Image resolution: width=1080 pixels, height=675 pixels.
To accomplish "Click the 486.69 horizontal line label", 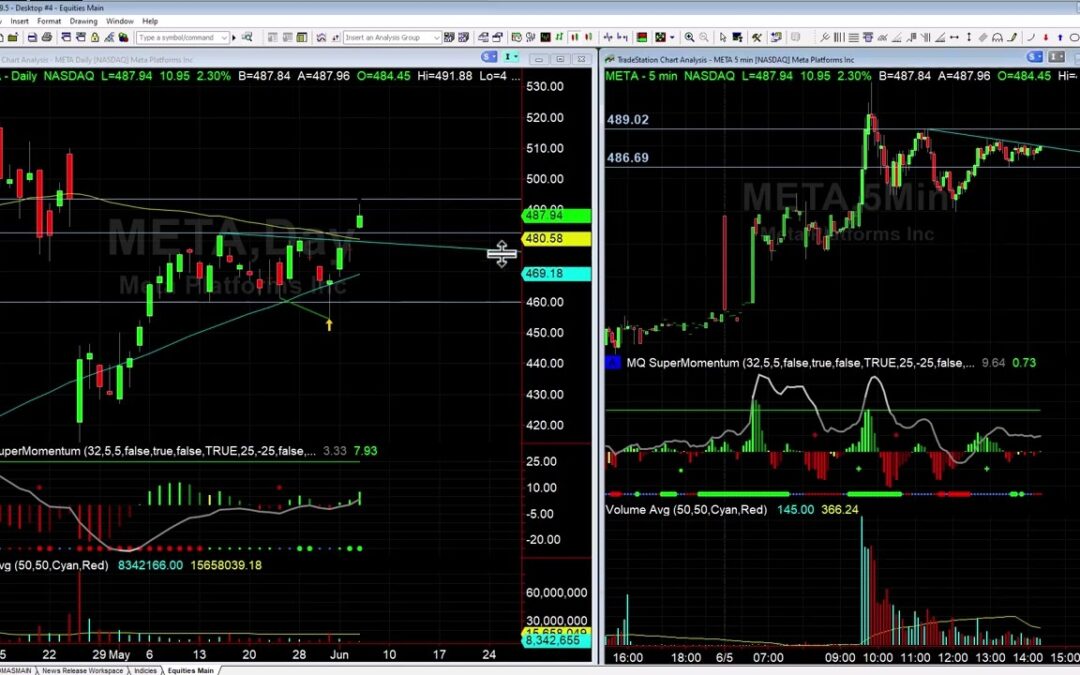I will (x=627, y=158).
